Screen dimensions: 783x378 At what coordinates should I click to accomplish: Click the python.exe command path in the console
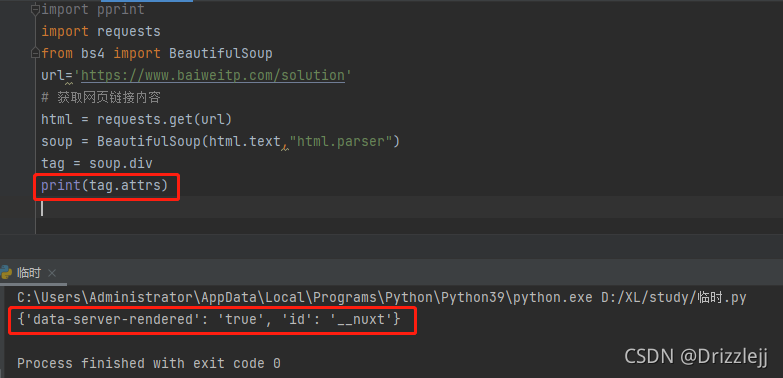pos(382,298)
